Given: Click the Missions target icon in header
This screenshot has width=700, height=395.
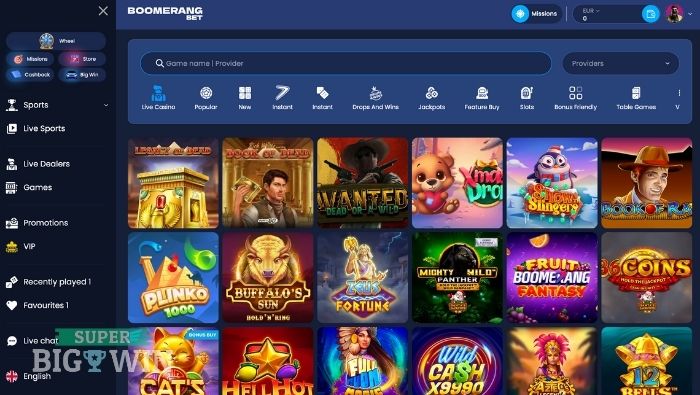Looking at the screenshot, I should [x=520, y=14].
